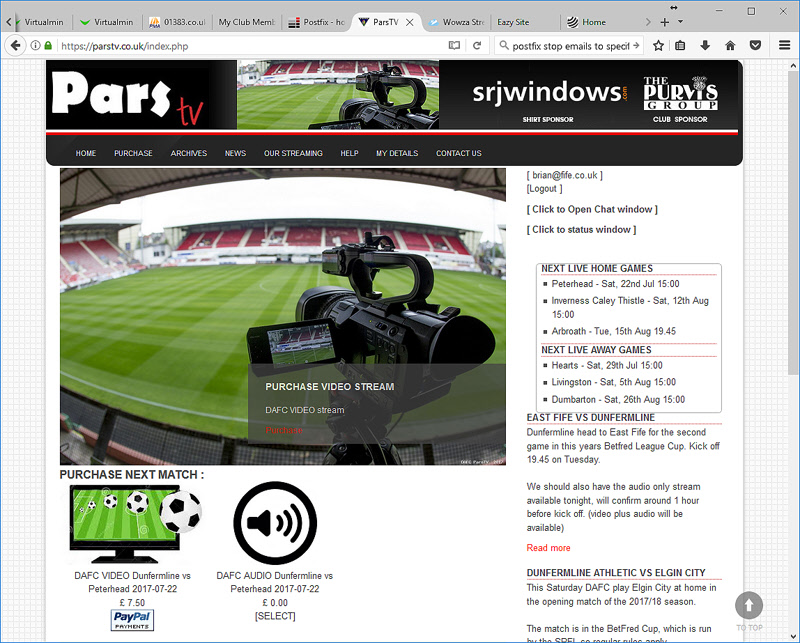The width and height of the screenshot is (800, 643).
Task: Click Hearts - Sat, 29th Jul 15:00
Action: click(607, 365)
